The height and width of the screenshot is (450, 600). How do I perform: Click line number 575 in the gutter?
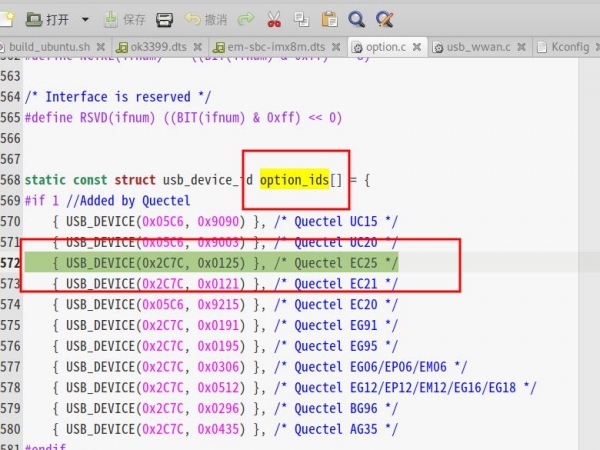click(11, 305)
